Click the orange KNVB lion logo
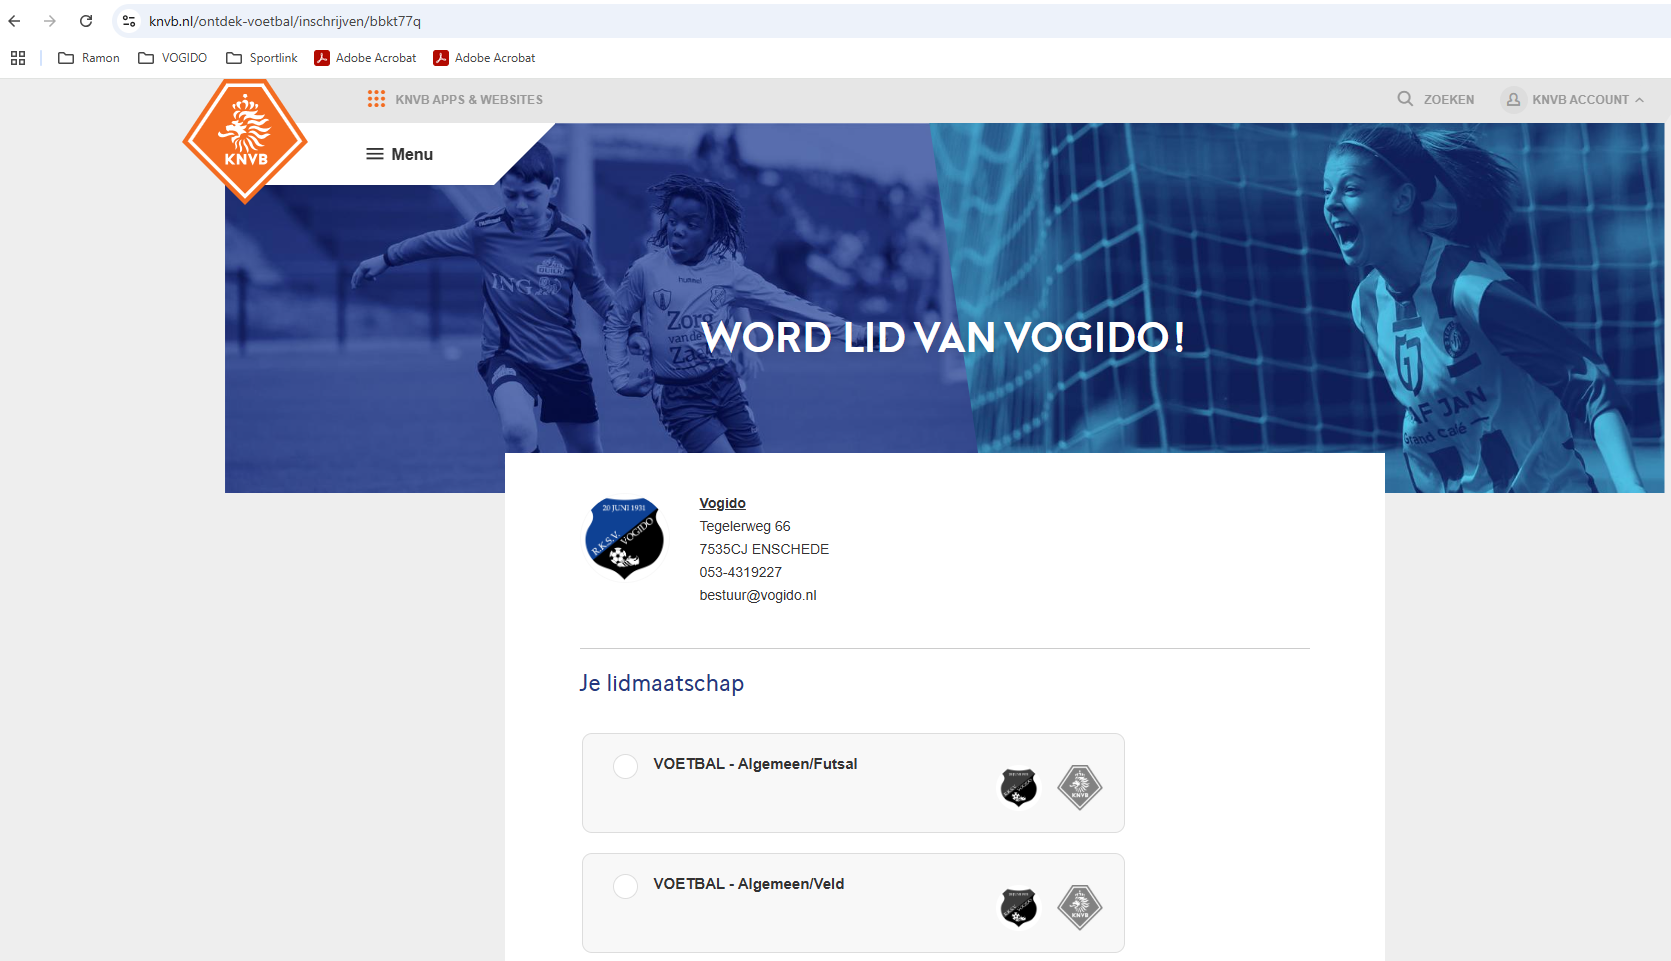1671x961 pixels. (245, 140)
